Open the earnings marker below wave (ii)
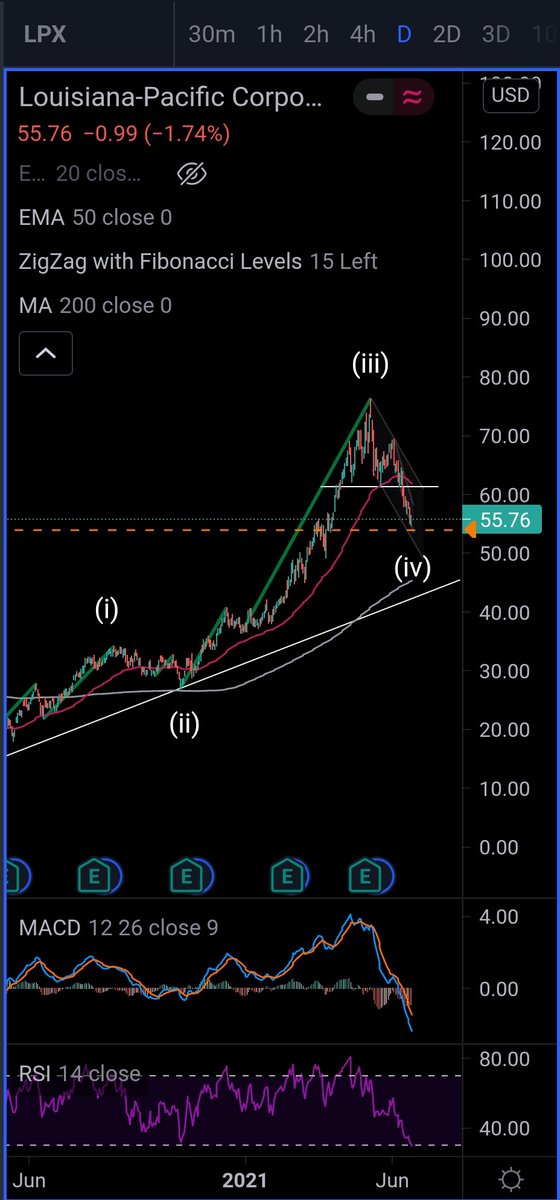The image size is (560, 1200). (187, 878)
